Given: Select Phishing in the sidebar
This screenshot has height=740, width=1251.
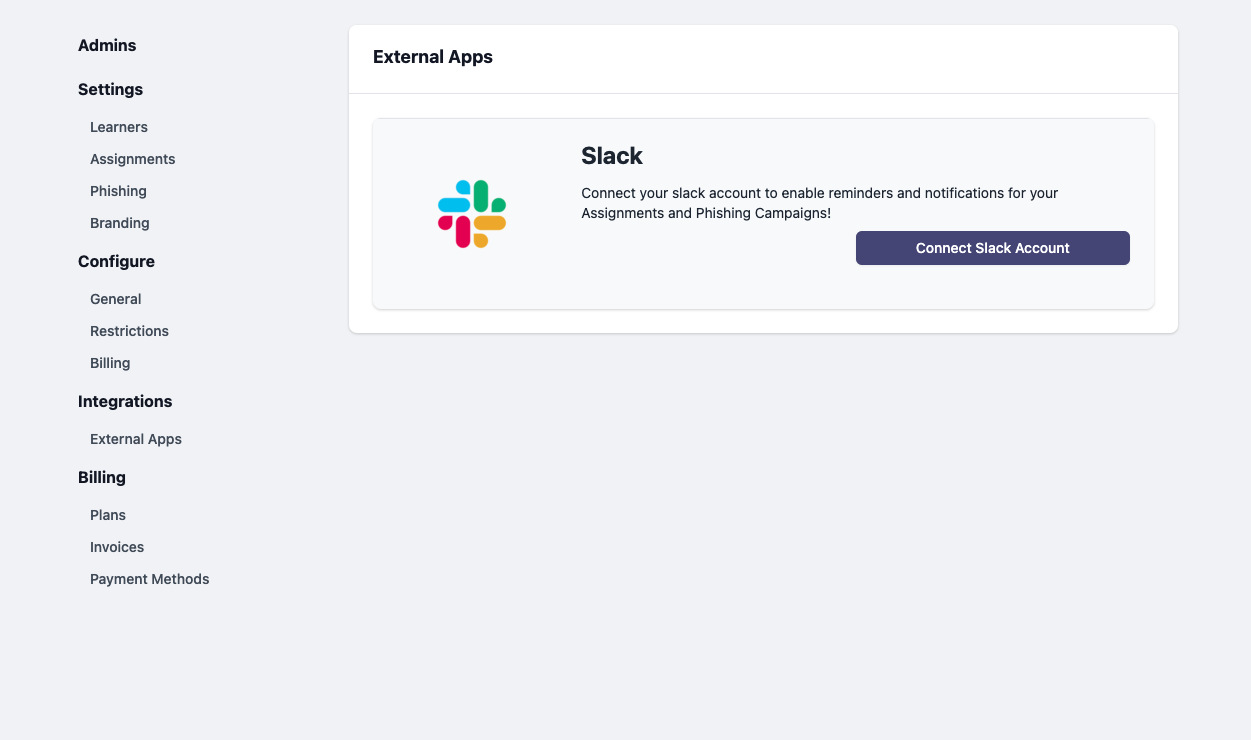Looking at the screenshot, I should (118, 191).
